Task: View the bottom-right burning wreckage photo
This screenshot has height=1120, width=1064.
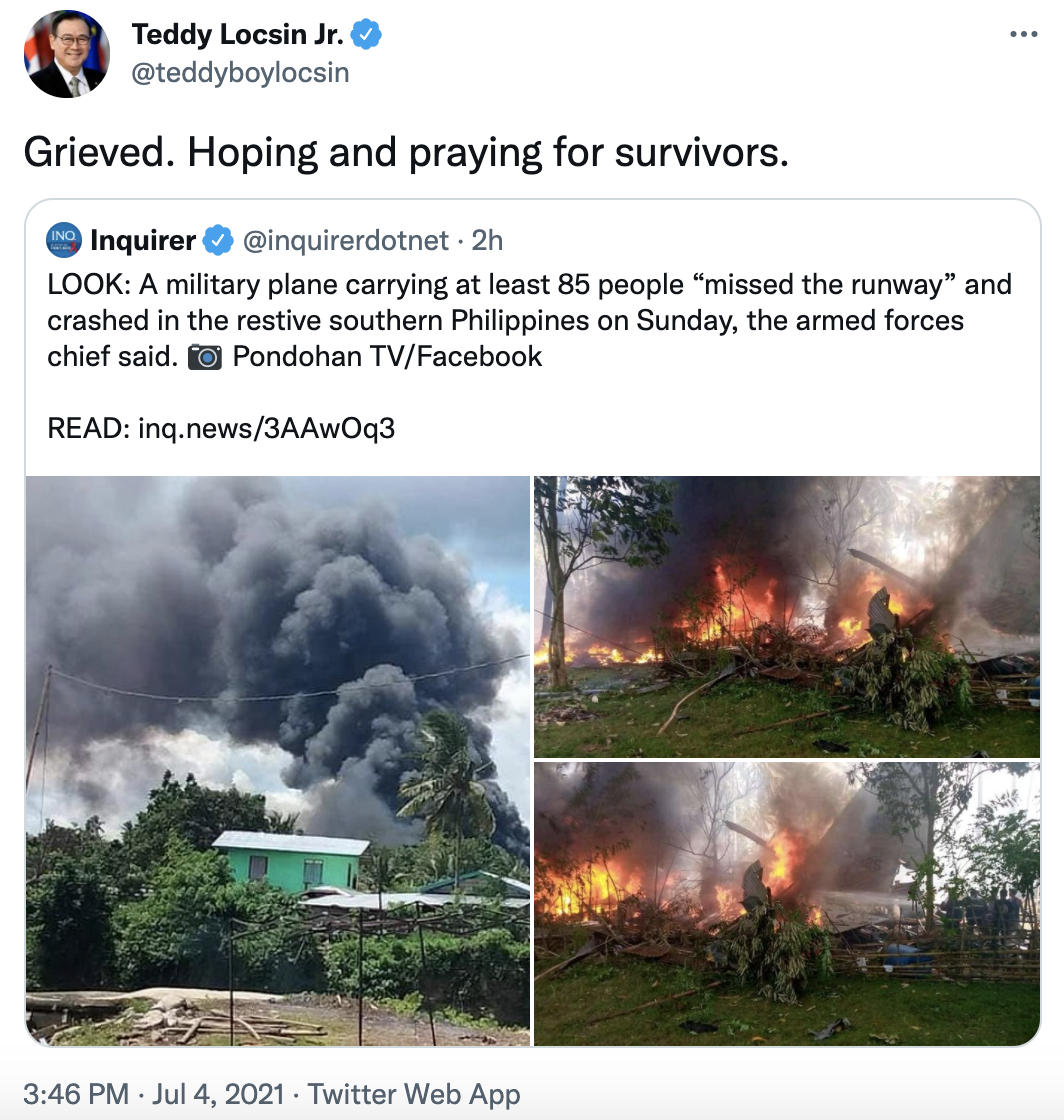Action: tap(787, 904)
